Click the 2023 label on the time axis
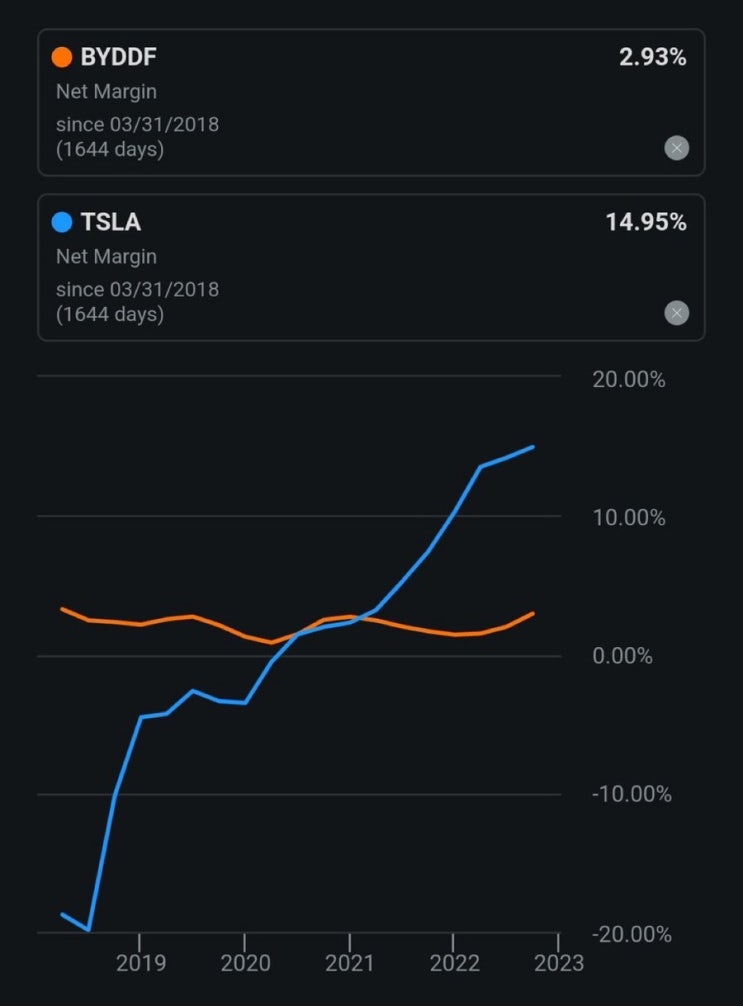The height and width of the screenshot is (1006, 743). pyautogui.click(x=558, y=964)
